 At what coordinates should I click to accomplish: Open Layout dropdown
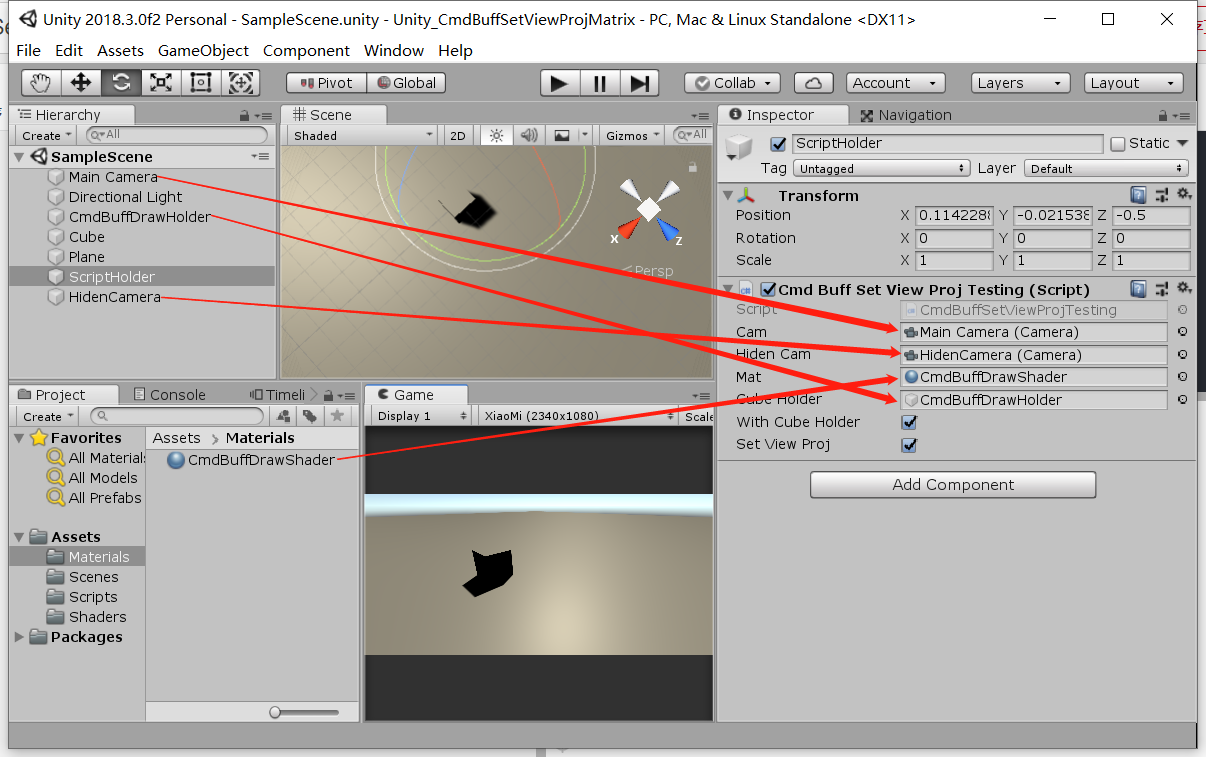[1134, 83]
